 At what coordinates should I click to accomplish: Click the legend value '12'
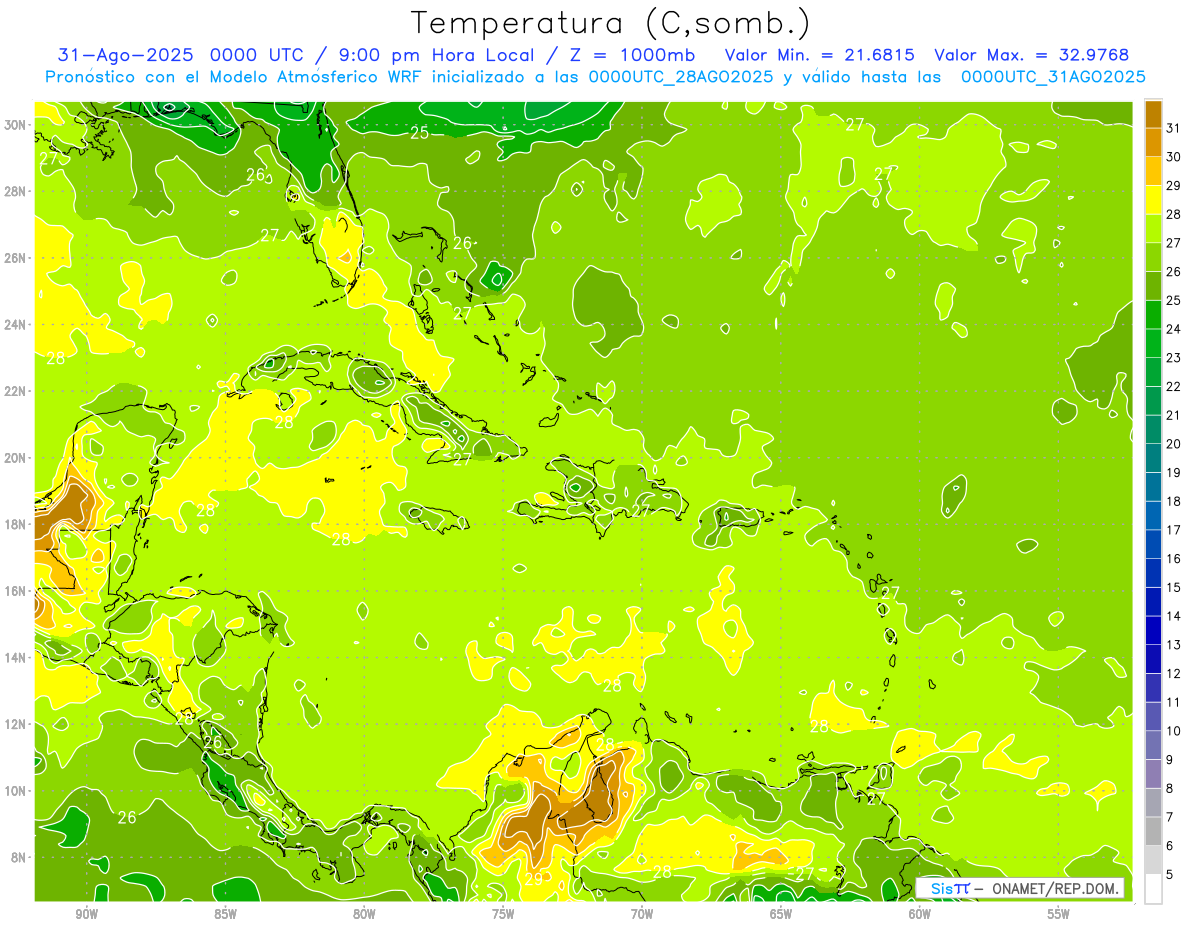point(1174,673)
